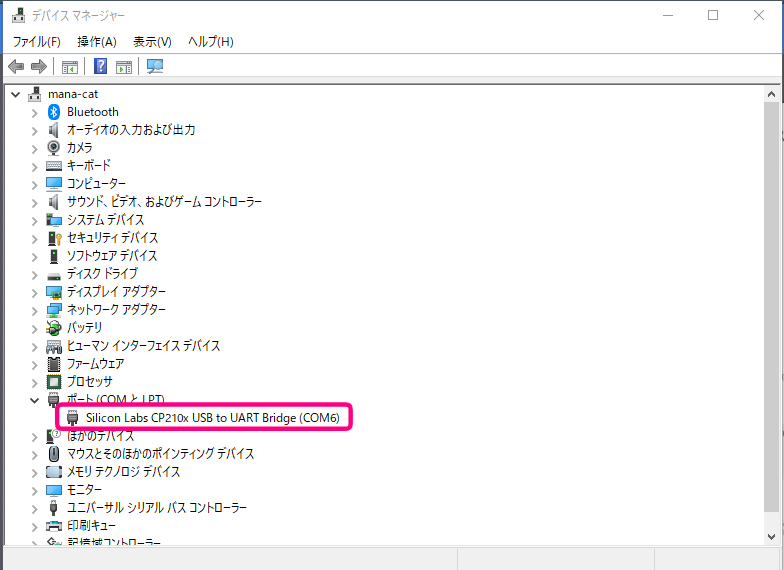Expand the キーボード category
784x570 pixels.
[x=34, y=166]
